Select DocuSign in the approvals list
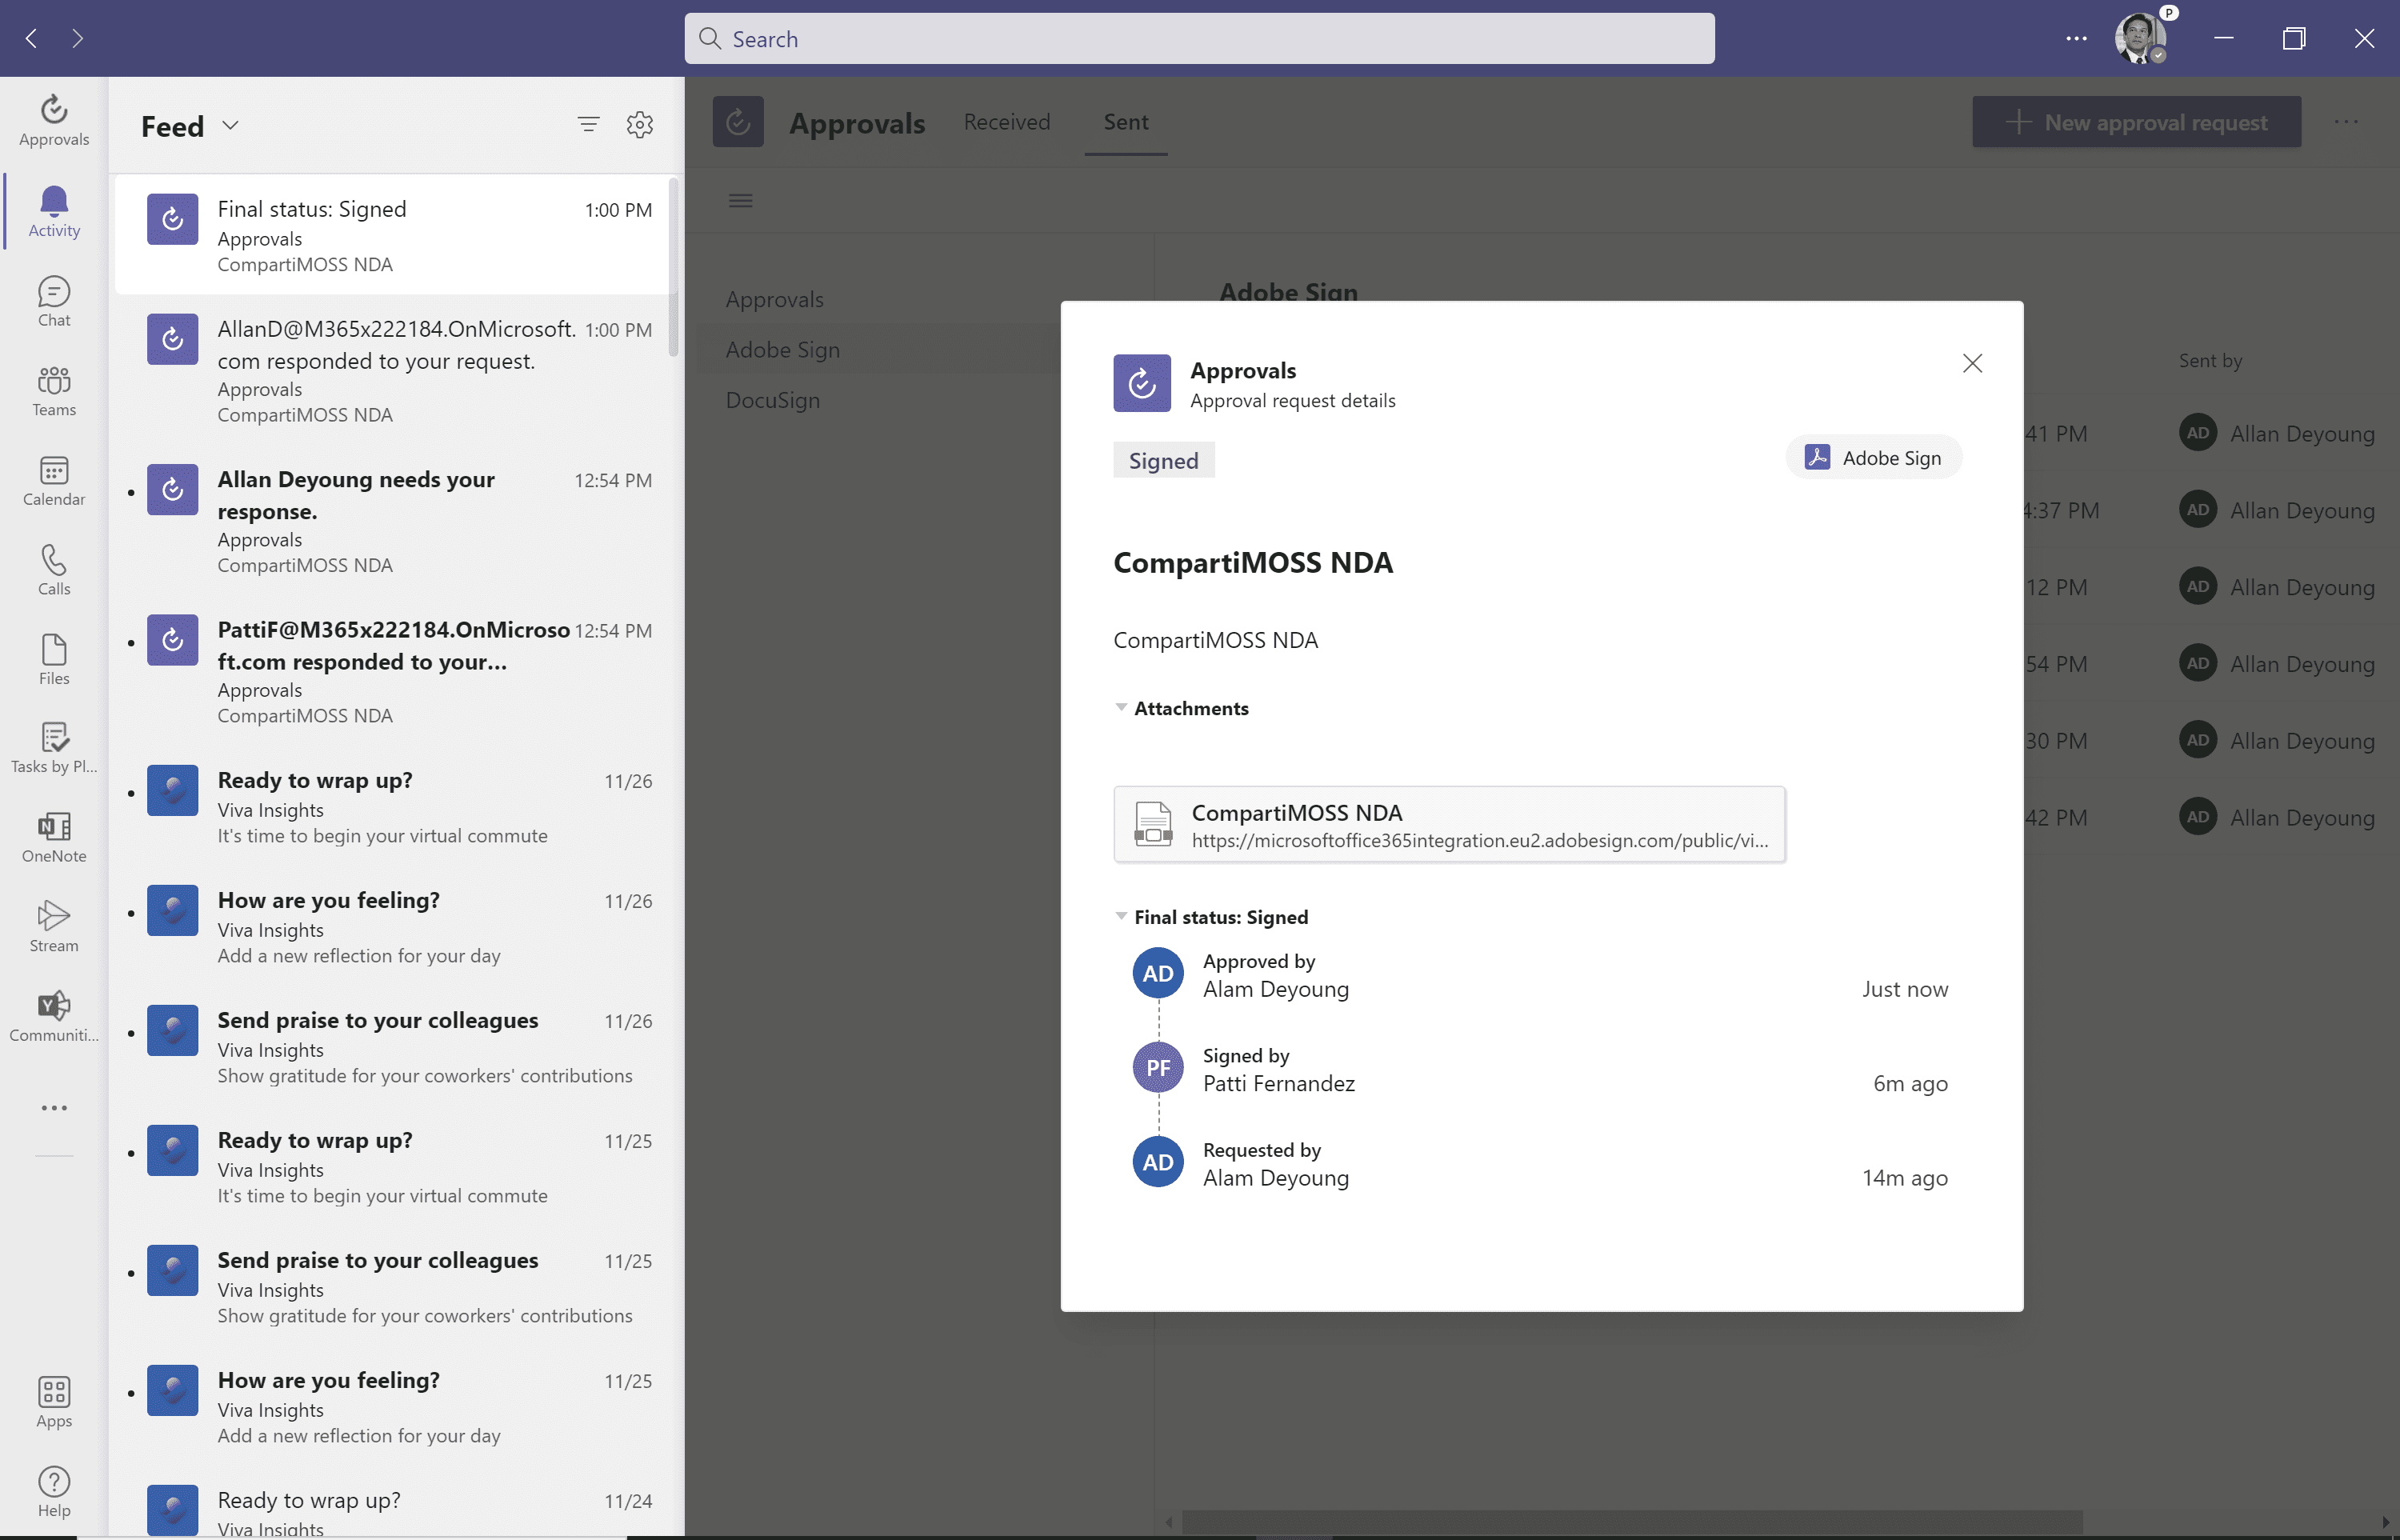This screenshot has height=1540, width=2400. click(772, 401)
